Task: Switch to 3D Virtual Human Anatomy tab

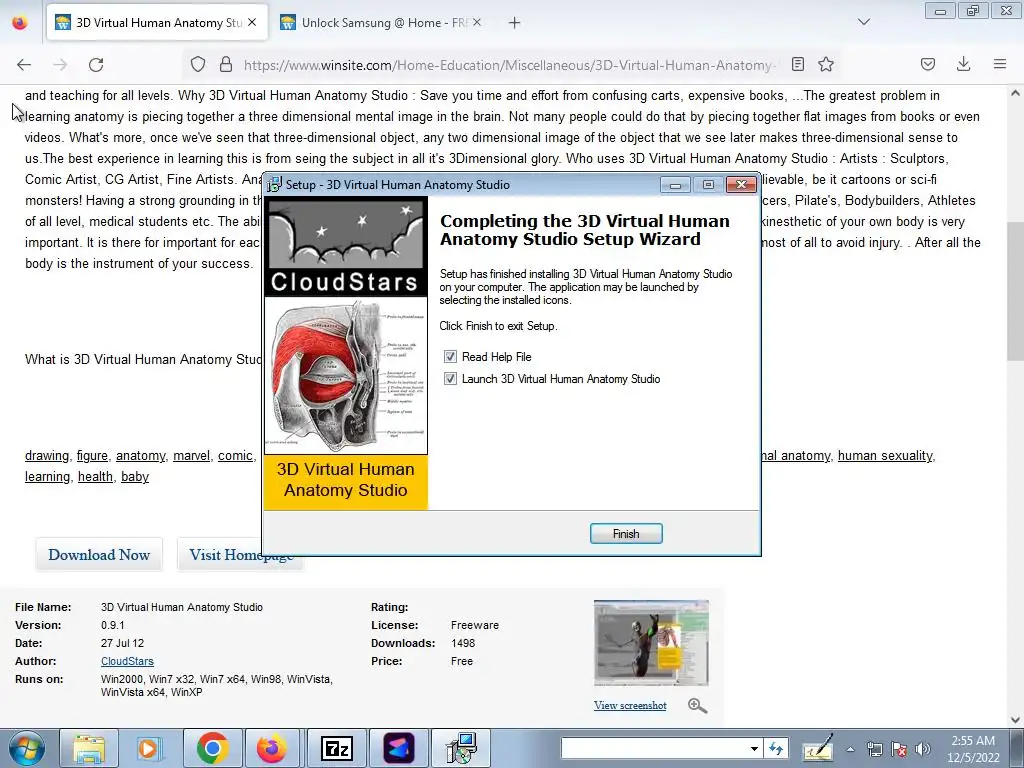Action: 157,23
